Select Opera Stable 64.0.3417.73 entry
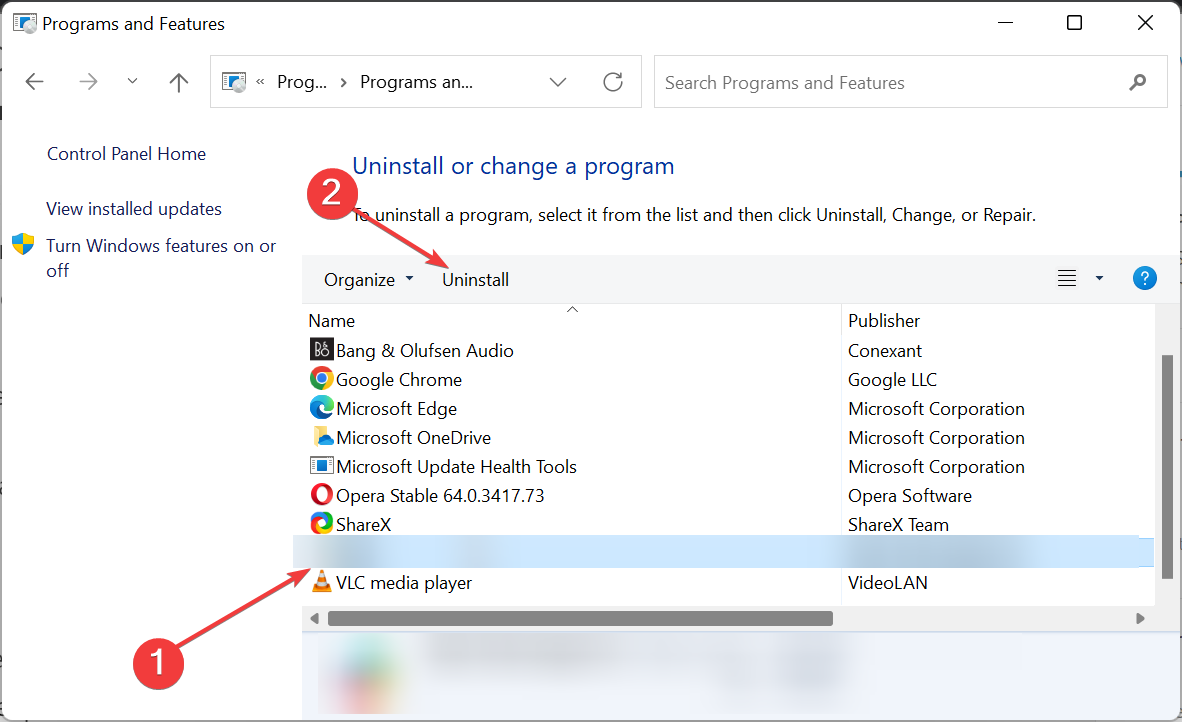Viewport: 1182px width, 722px height. [x=440, y=496]
